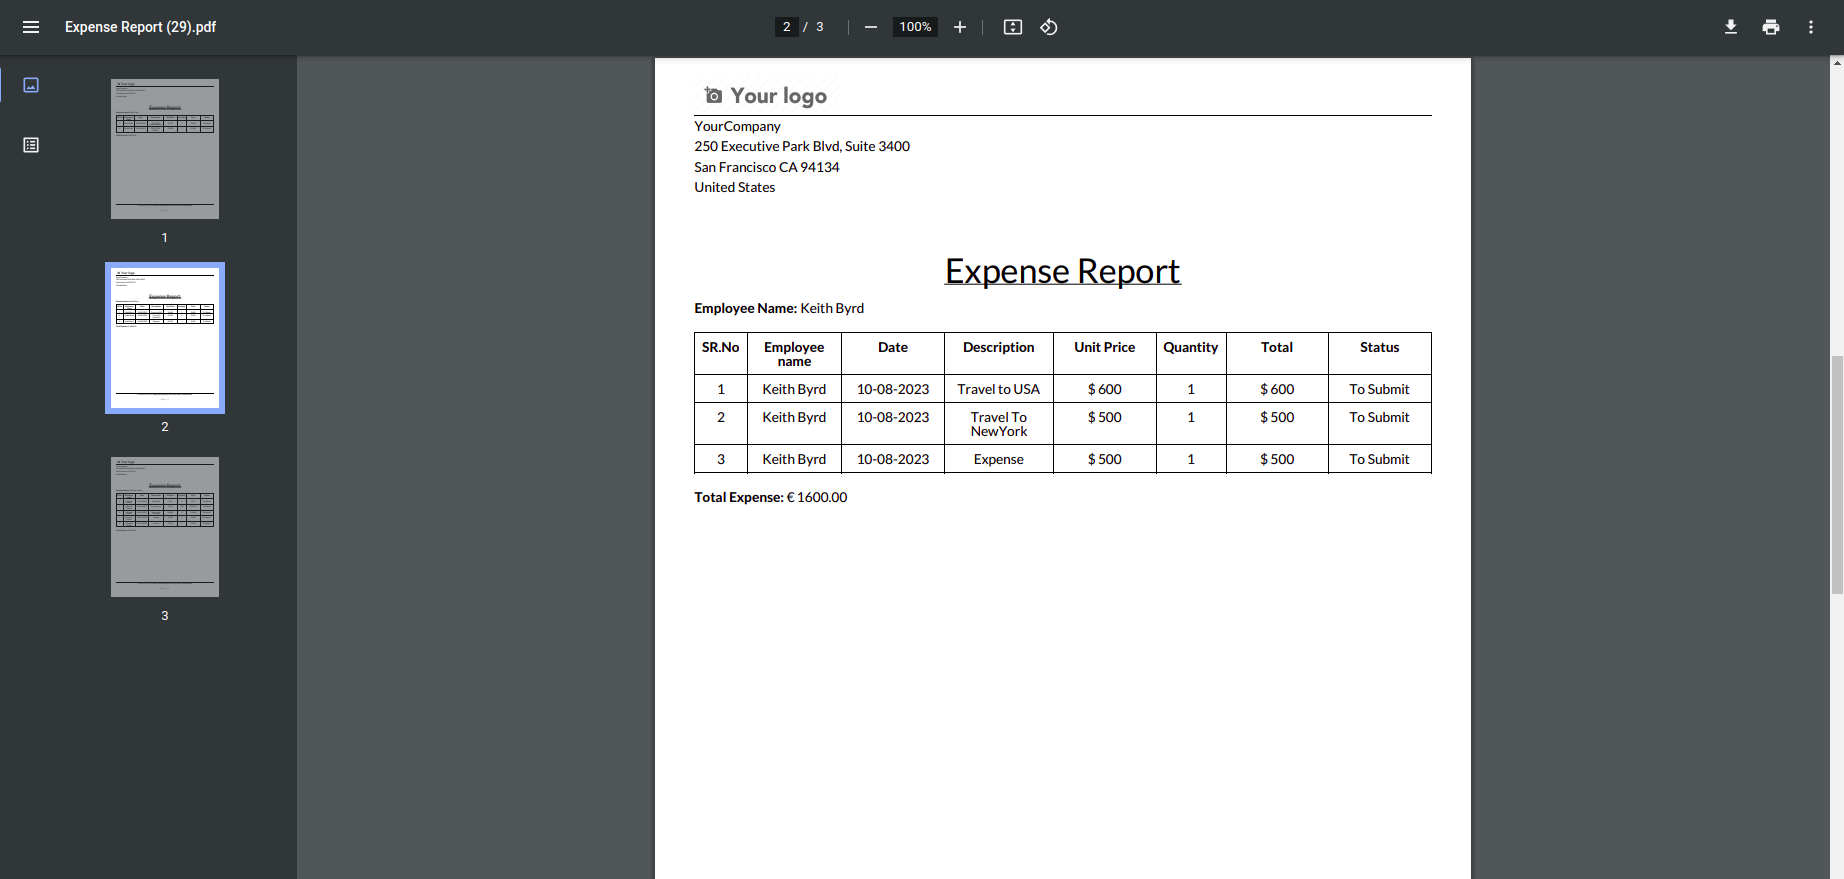Screen dimensions: 1844x879
Task: Click the zoom out minus icon
Action: (x=871, y=27)
